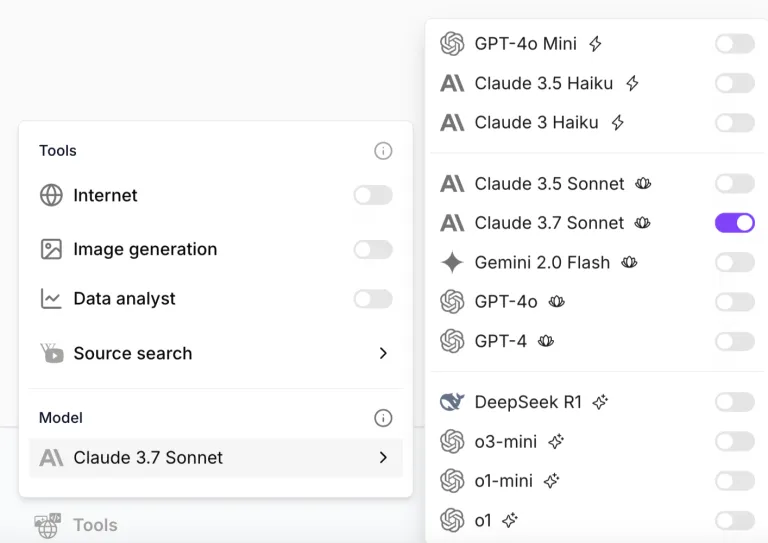768x543 pixels.
Task: Switch on the o3-mini toggle
Action: [x=735, y=442]
